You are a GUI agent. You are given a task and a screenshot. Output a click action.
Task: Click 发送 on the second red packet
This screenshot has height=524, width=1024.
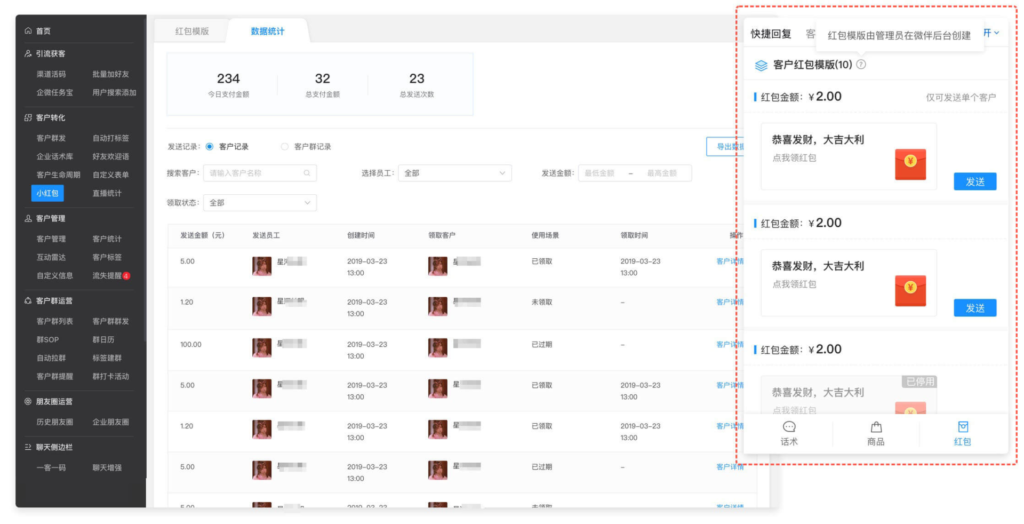click(x=974, y=308)
